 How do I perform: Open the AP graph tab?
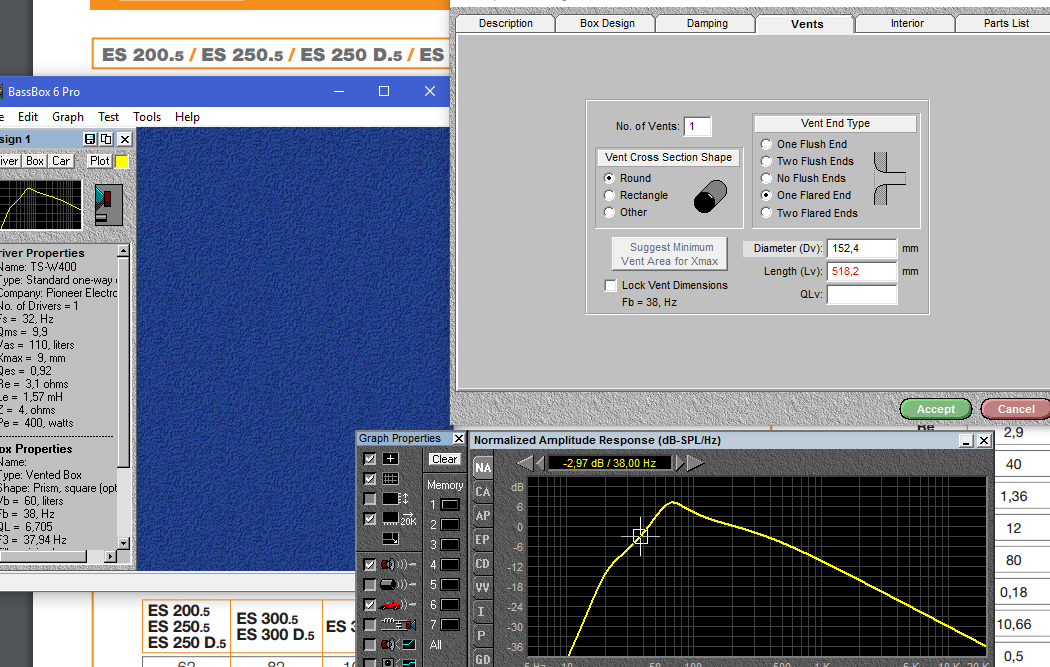(483, 516)
